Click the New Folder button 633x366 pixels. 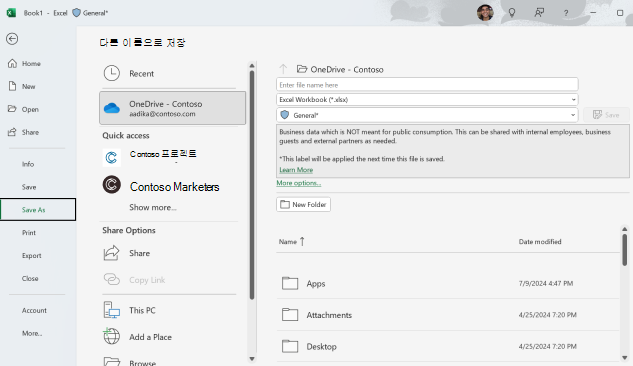[x=304, y=205]
